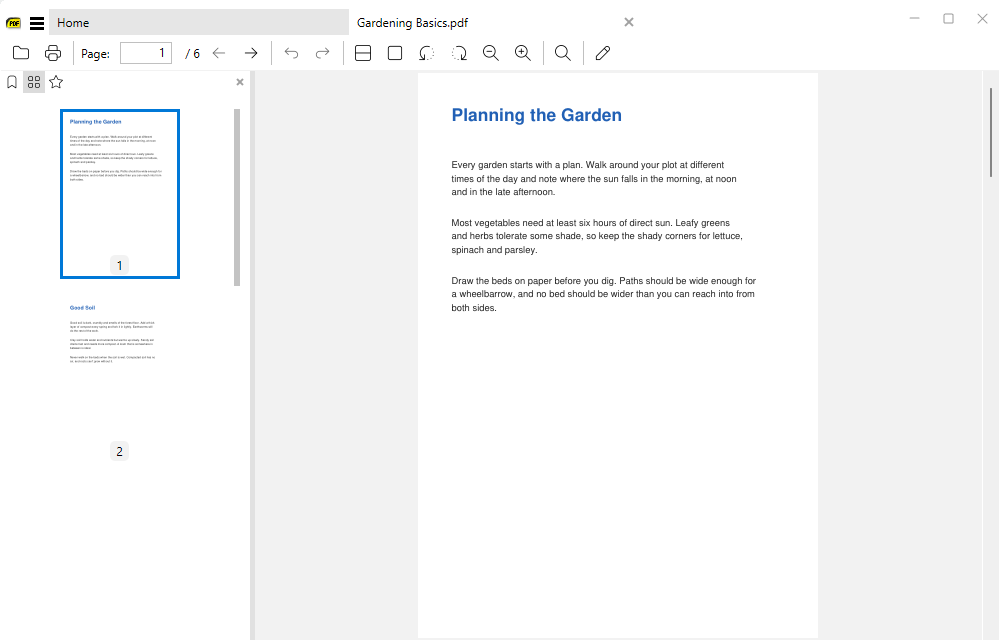This screenshot has width=1000, height=641.
Task: Click the yellow PDF app logo
Action: pos(13,24)
